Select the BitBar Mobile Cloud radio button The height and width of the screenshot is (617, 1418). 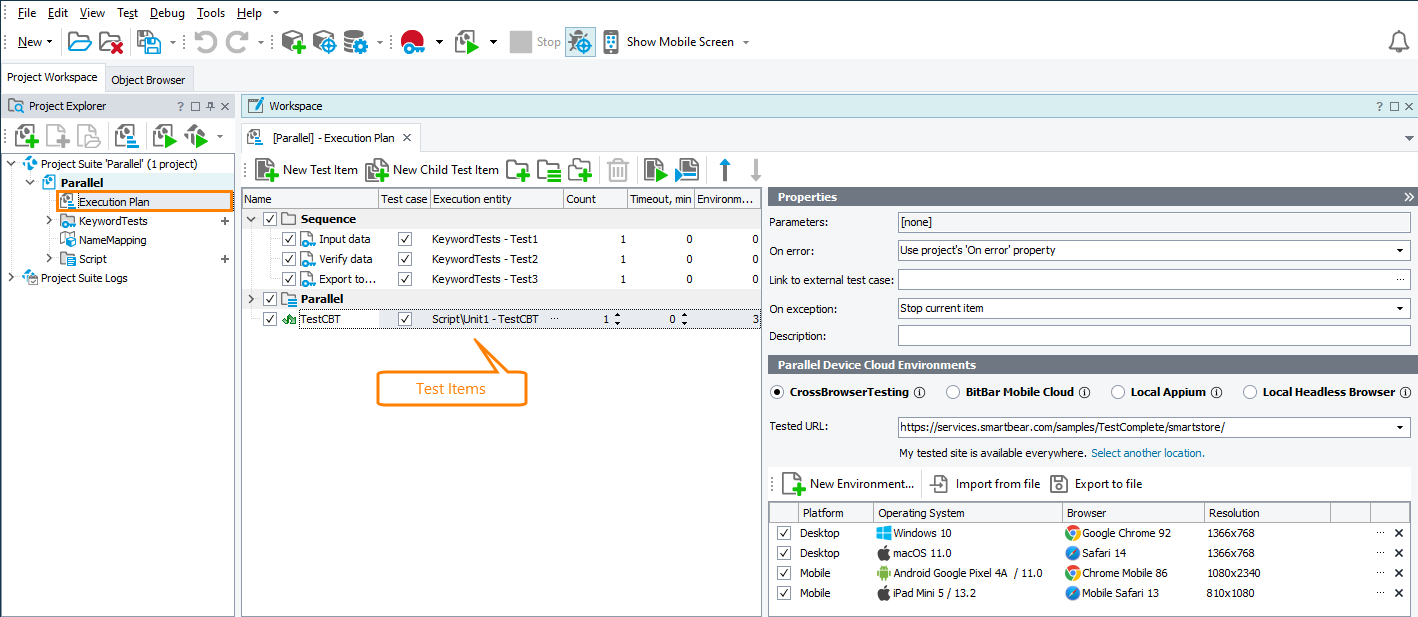coord(954,392)
